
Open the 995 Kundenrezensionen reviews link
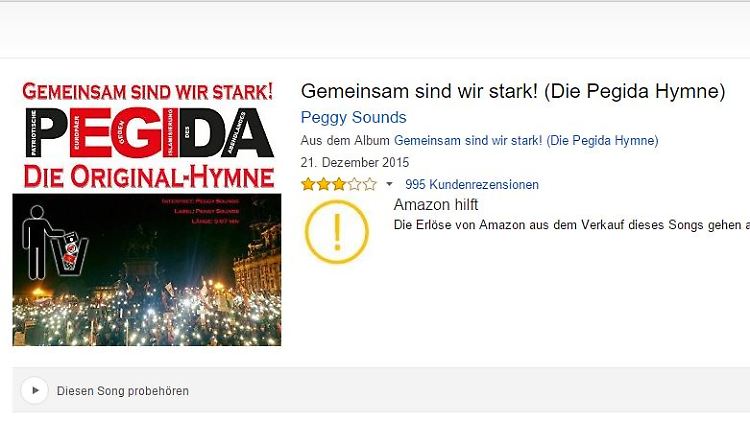click(471, 185)
